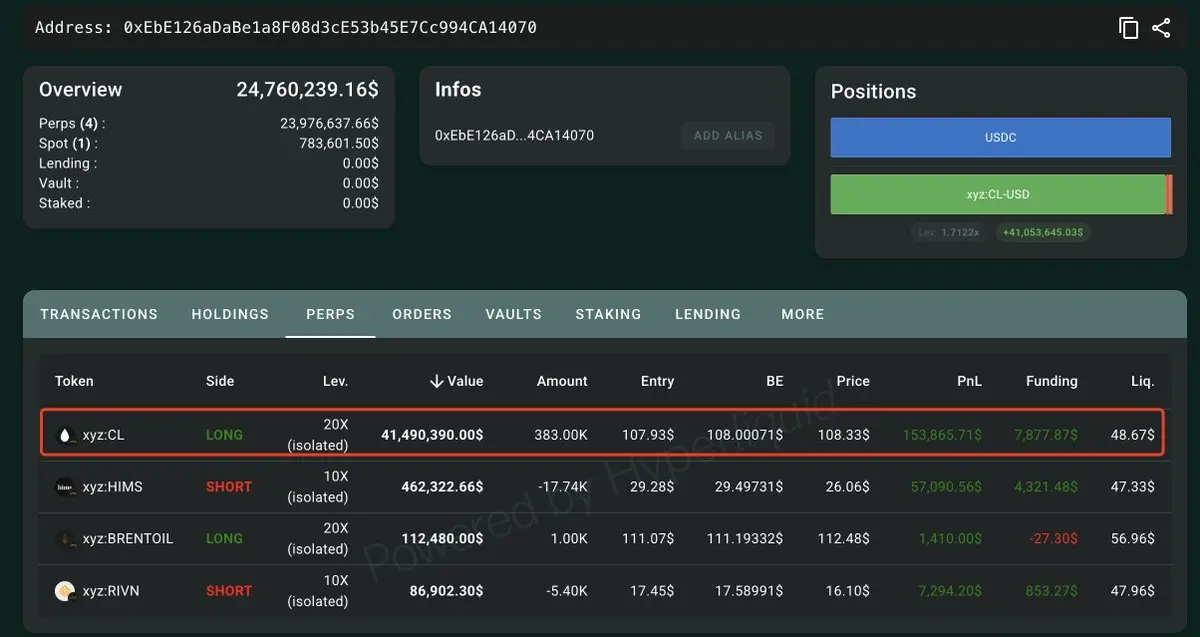This screenshot has height=637, width=1200.
Task: Go to the ORDERS tab
Action: (422, 314)
